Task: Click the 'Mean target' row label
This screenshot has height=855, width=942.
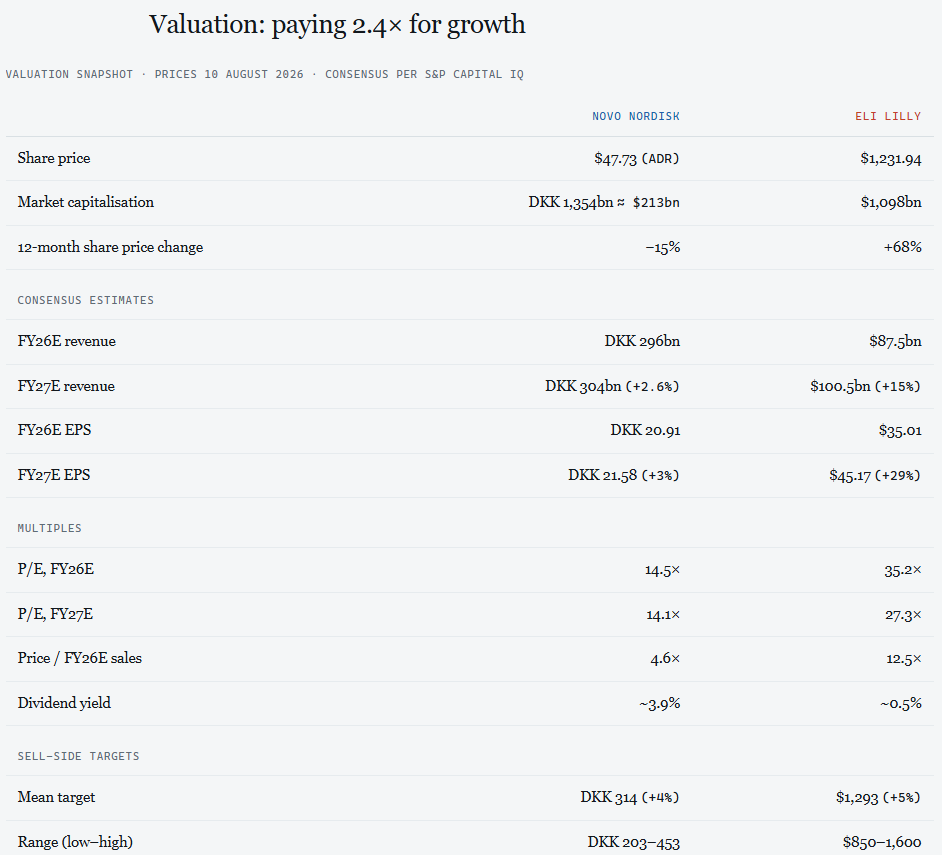Action: [x=56, y=797]
